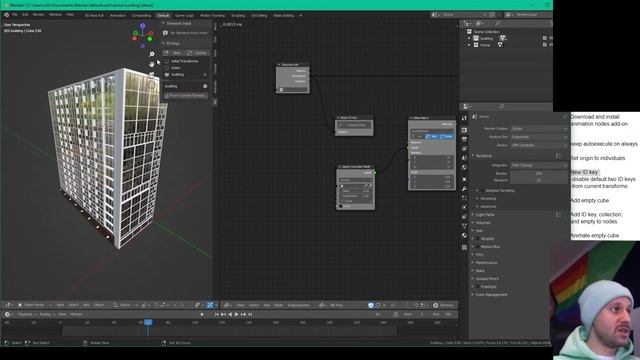Toggle the building ID key checkbox
Viewport: 640px width, 360px height.
tap(167, 75)
